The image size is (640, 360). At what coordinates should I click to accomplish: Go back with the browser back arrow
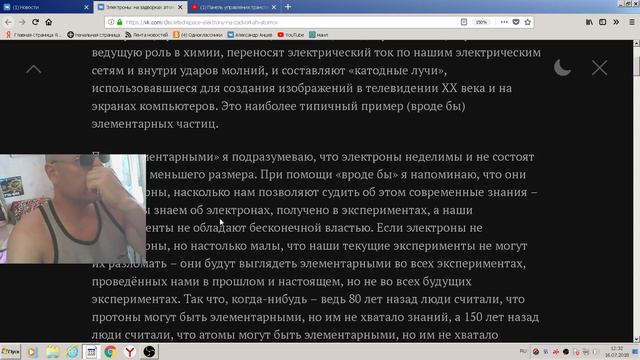coord(9,22)
